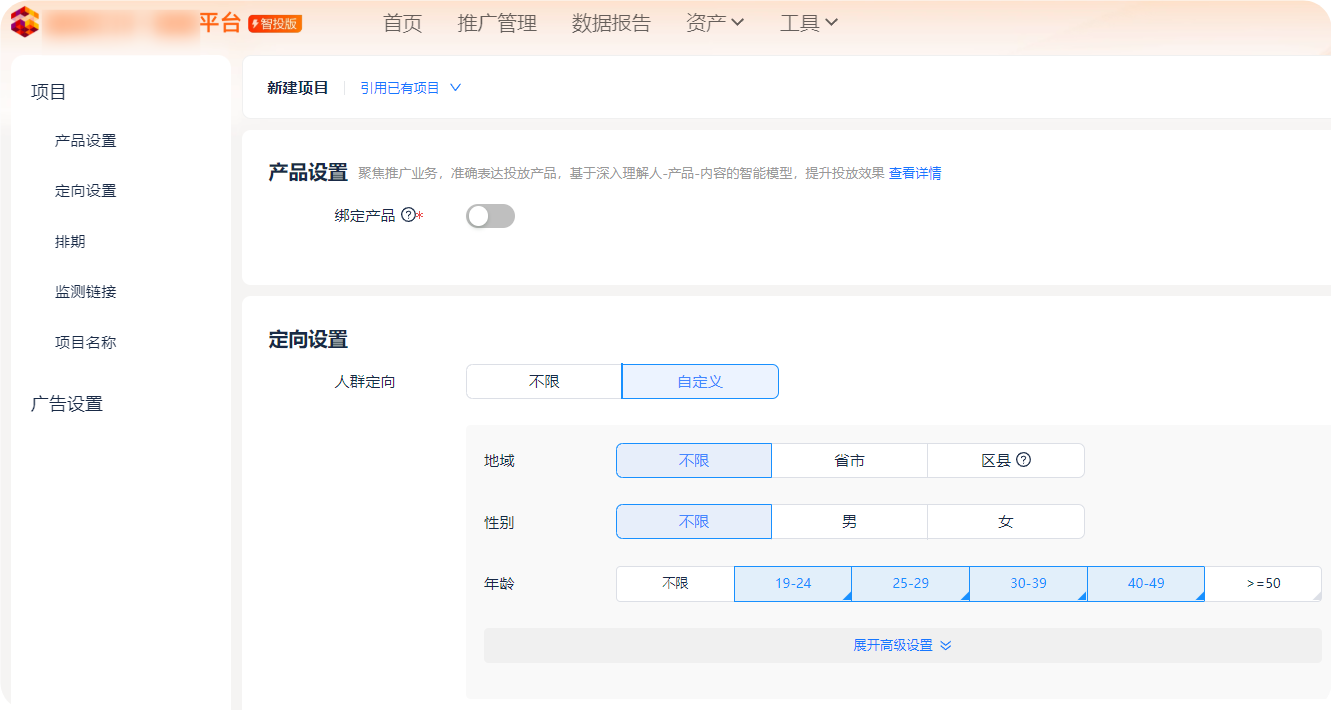Select 项目 section in sidebar
This screenshot has height=710, width=1331.
tap(49, 92)
